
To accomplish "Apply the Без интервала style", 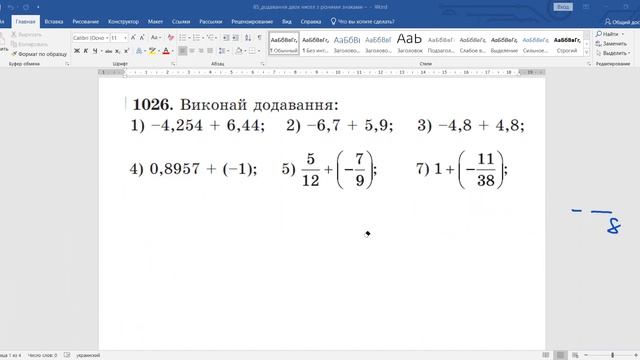I will point(315,44).
